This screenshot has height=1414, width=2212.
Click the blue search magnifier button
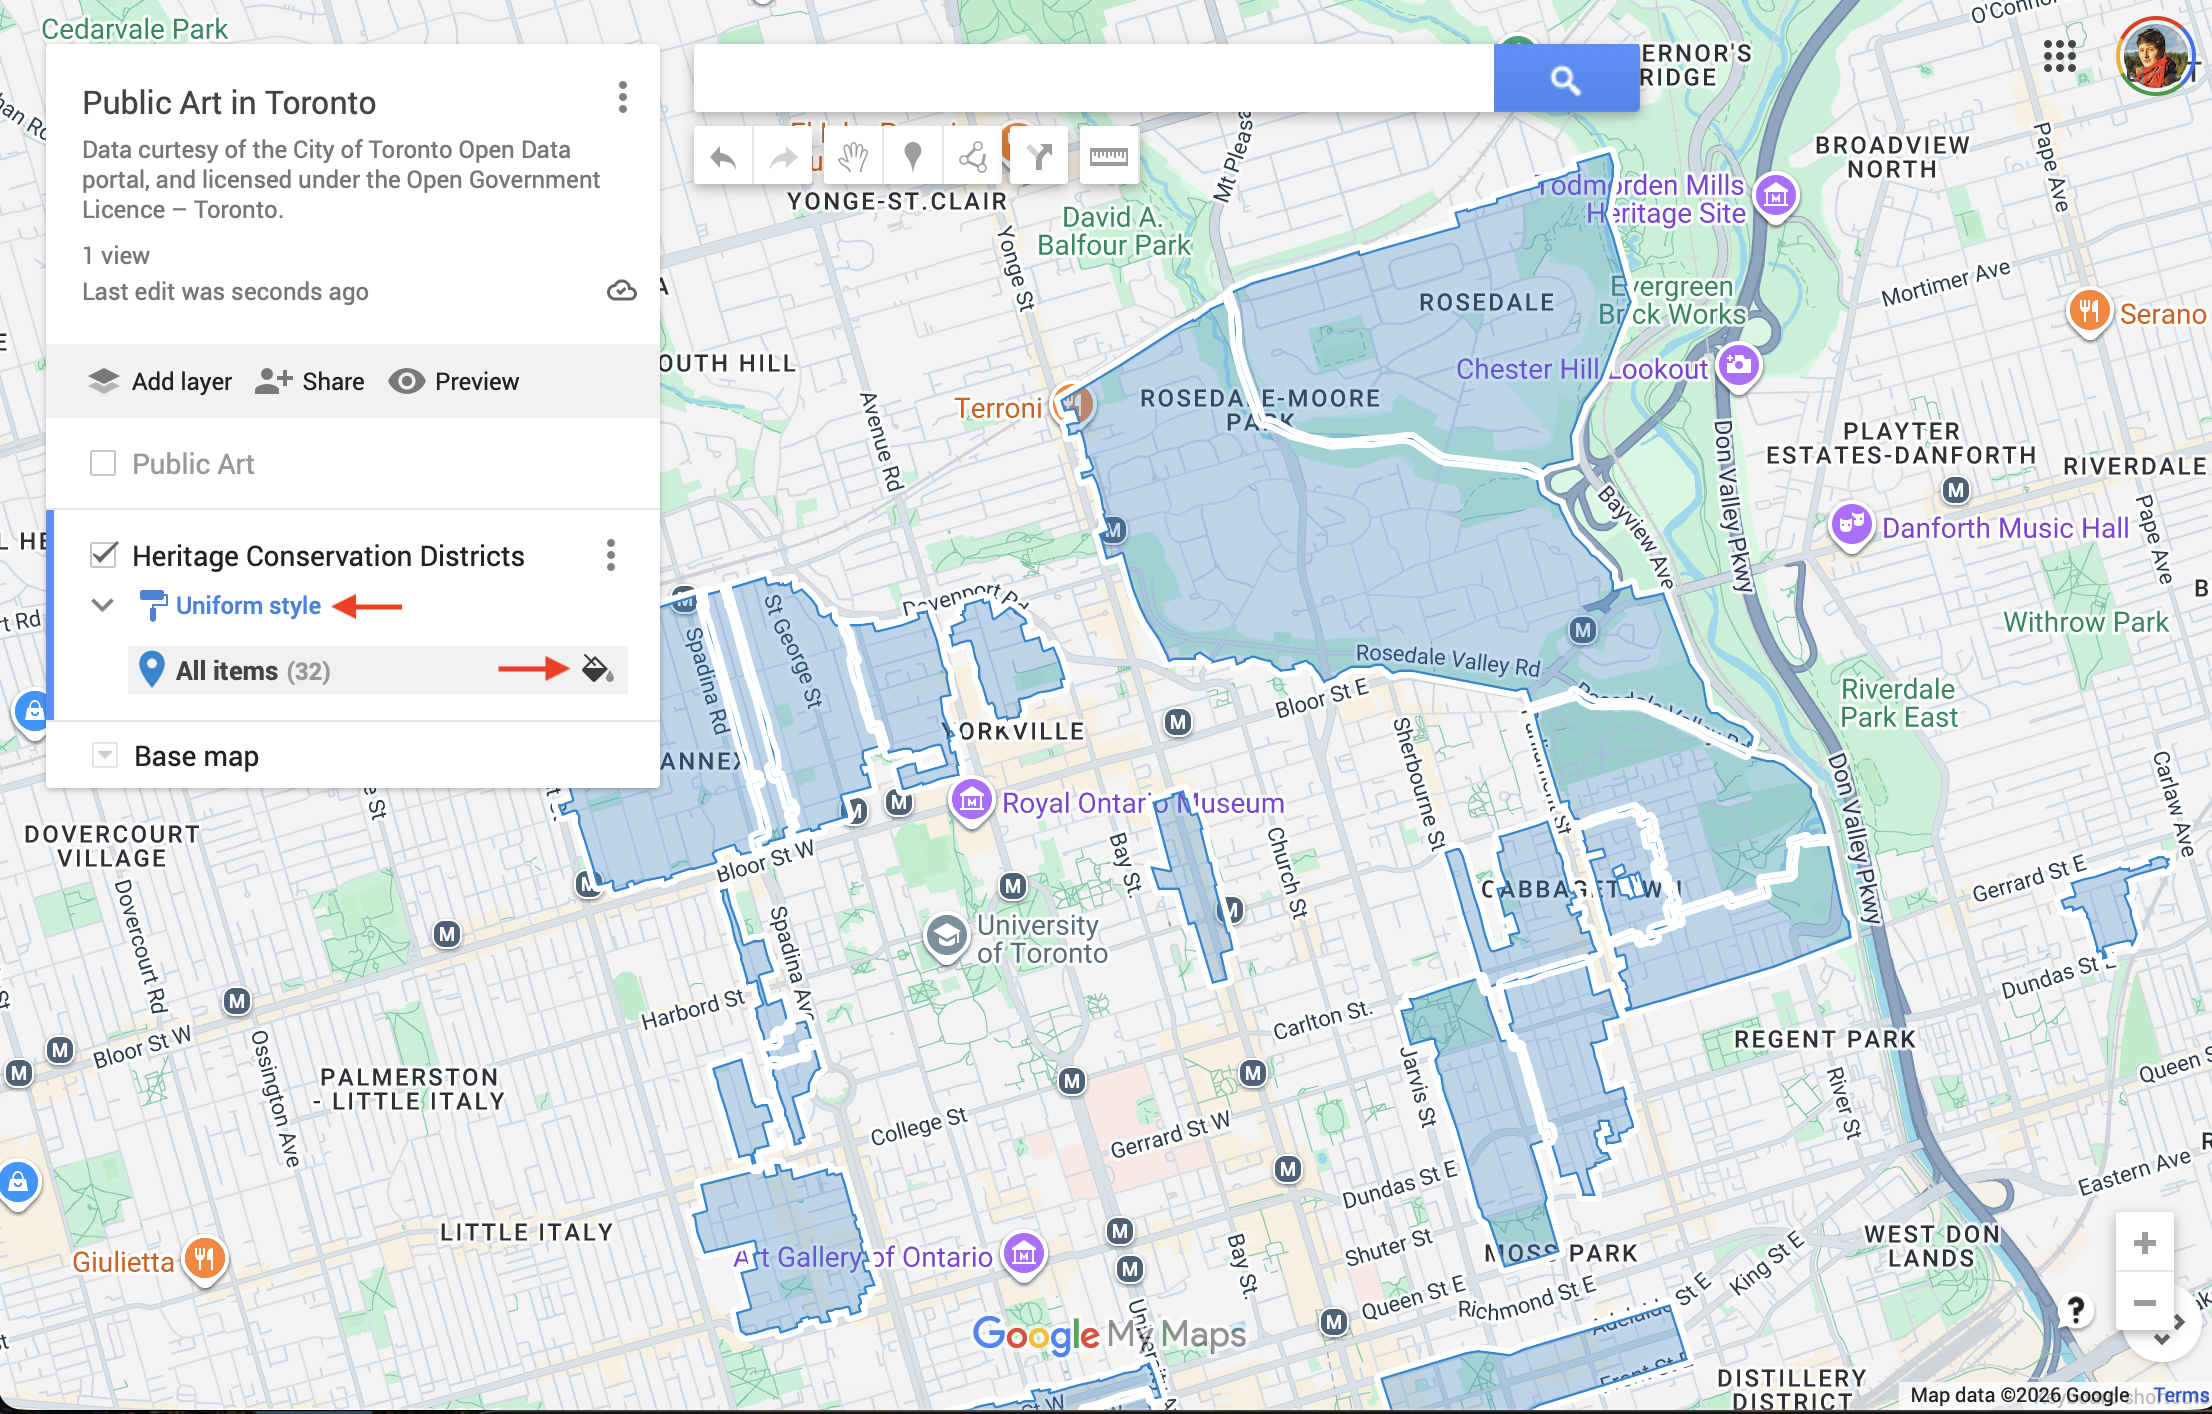(x=1565, y=79)
